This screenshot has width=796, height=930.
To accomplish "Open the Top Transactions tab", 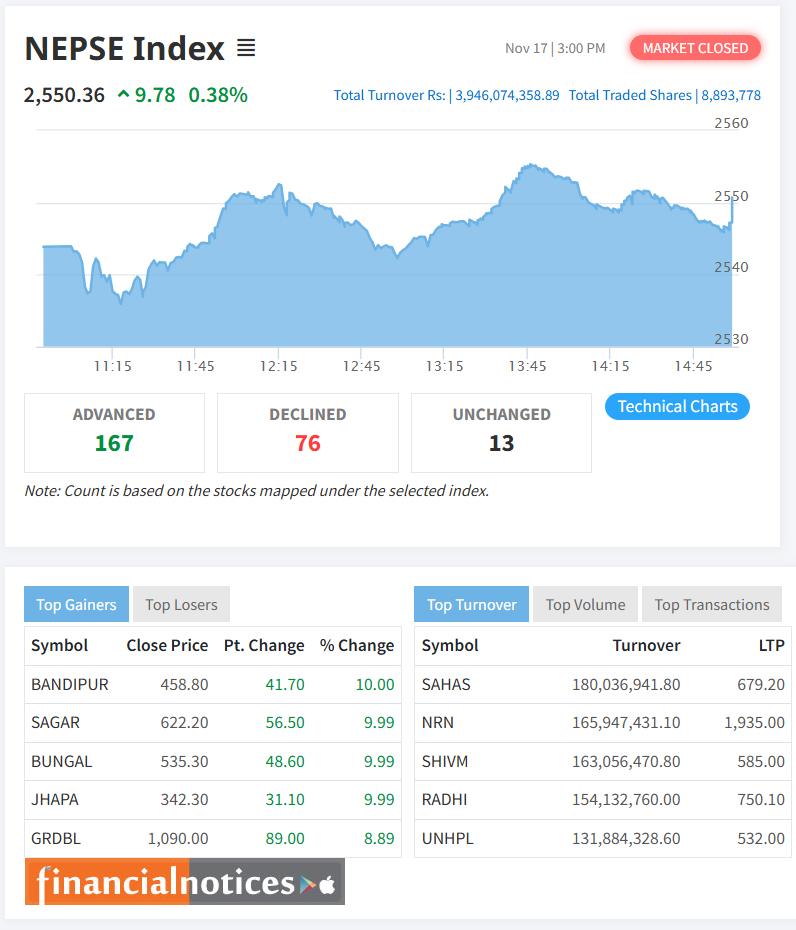I will [x=711, y=604].
